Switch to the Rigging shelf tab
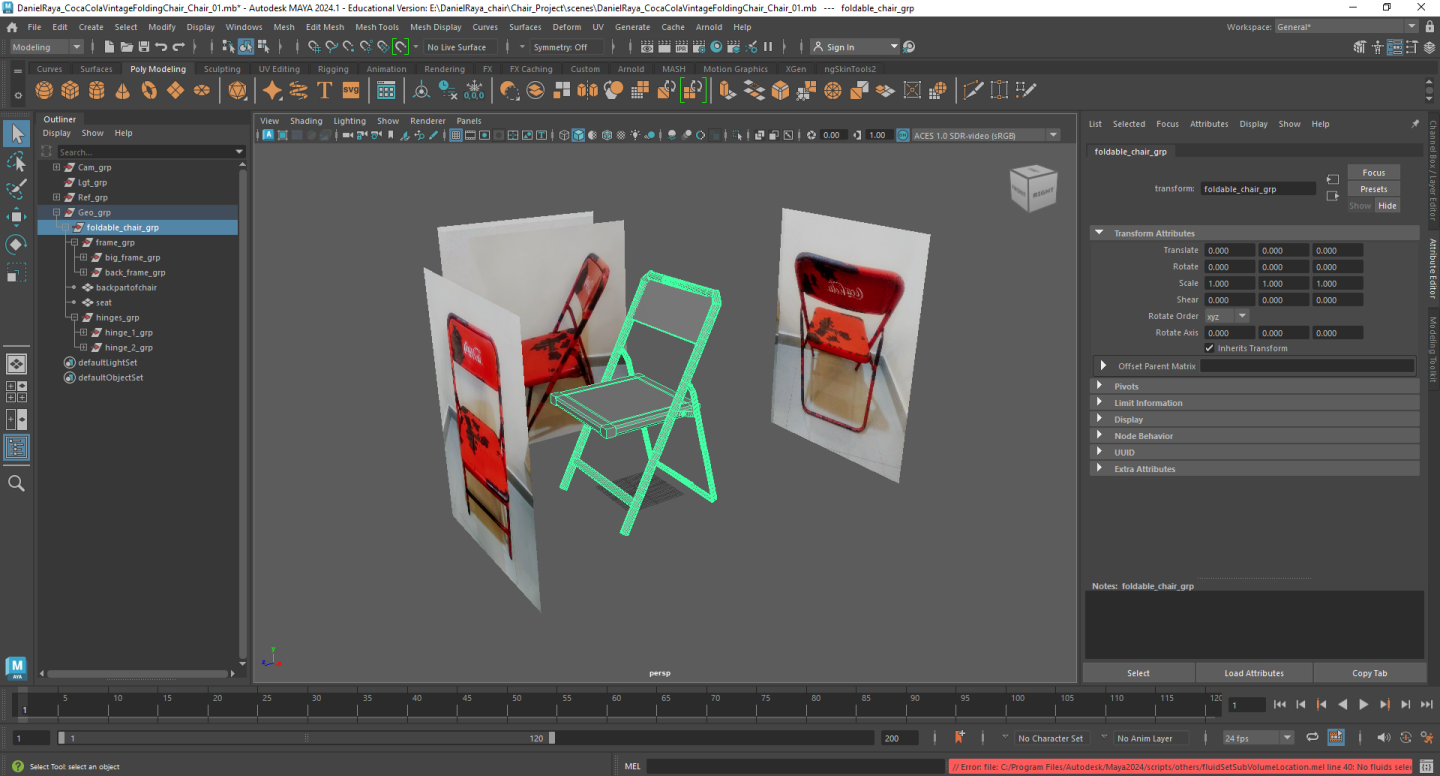Image resolution: width=1440 pixels, height=776 pixels. coord(333,69)
